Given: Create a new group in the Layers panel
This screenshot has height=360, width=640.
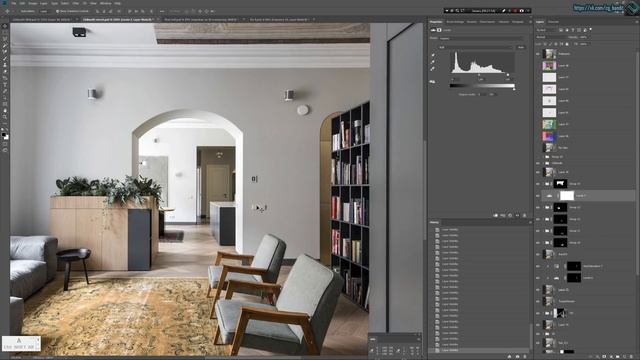Looking at the screenshot, I should click(618, 357).
